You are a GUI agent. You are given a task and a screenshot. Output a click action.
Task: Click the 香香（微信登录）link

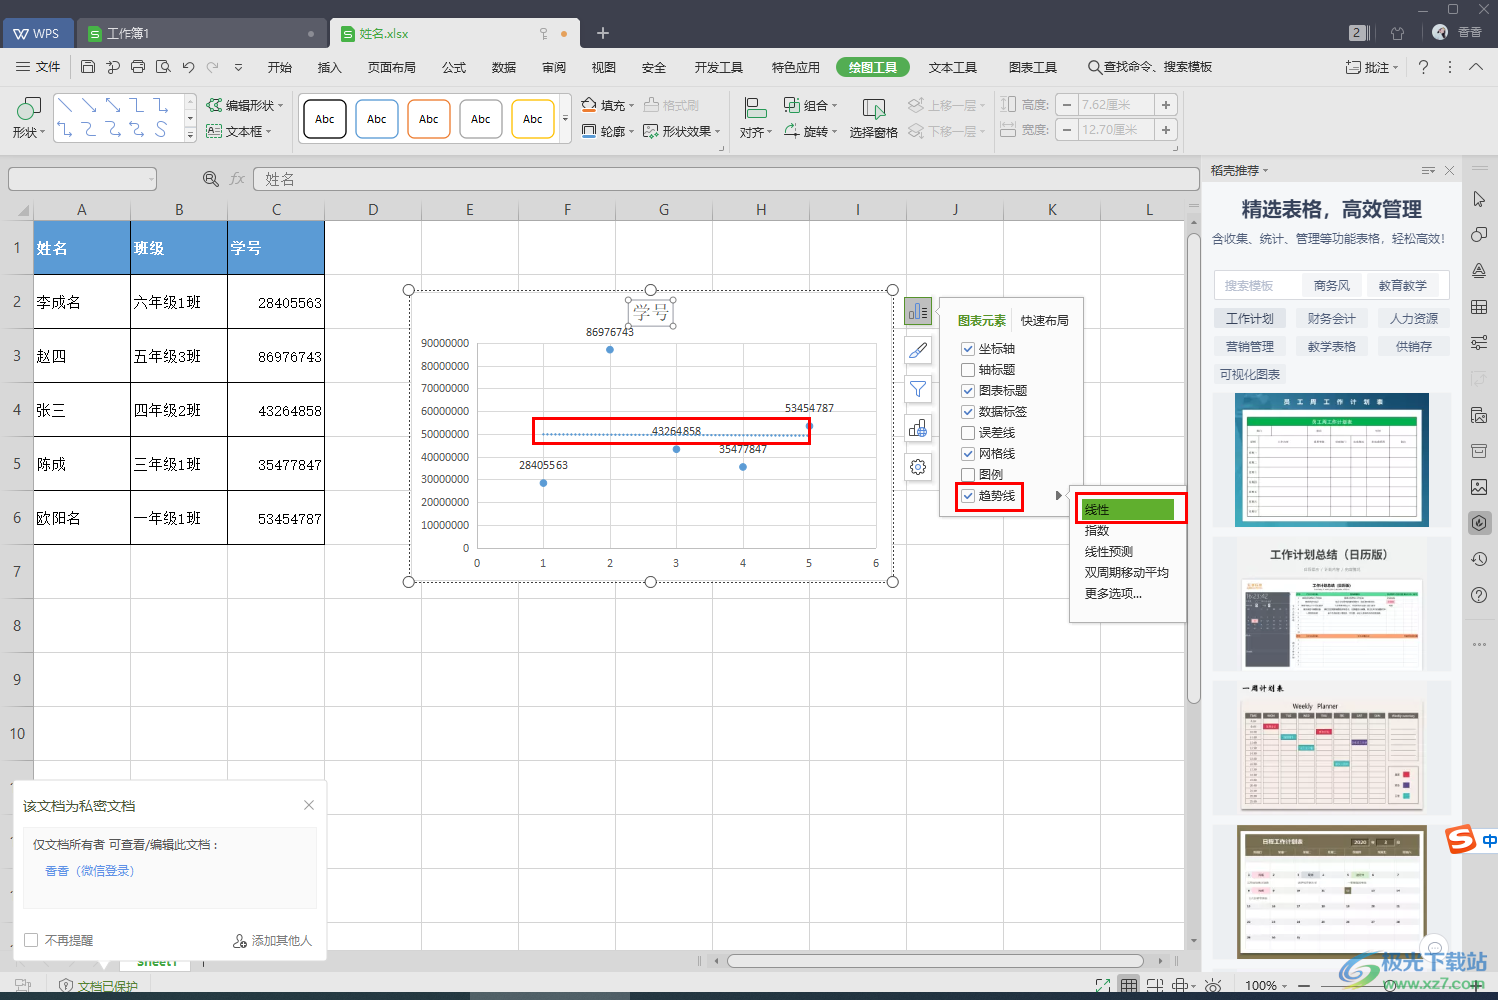point(90,871)
